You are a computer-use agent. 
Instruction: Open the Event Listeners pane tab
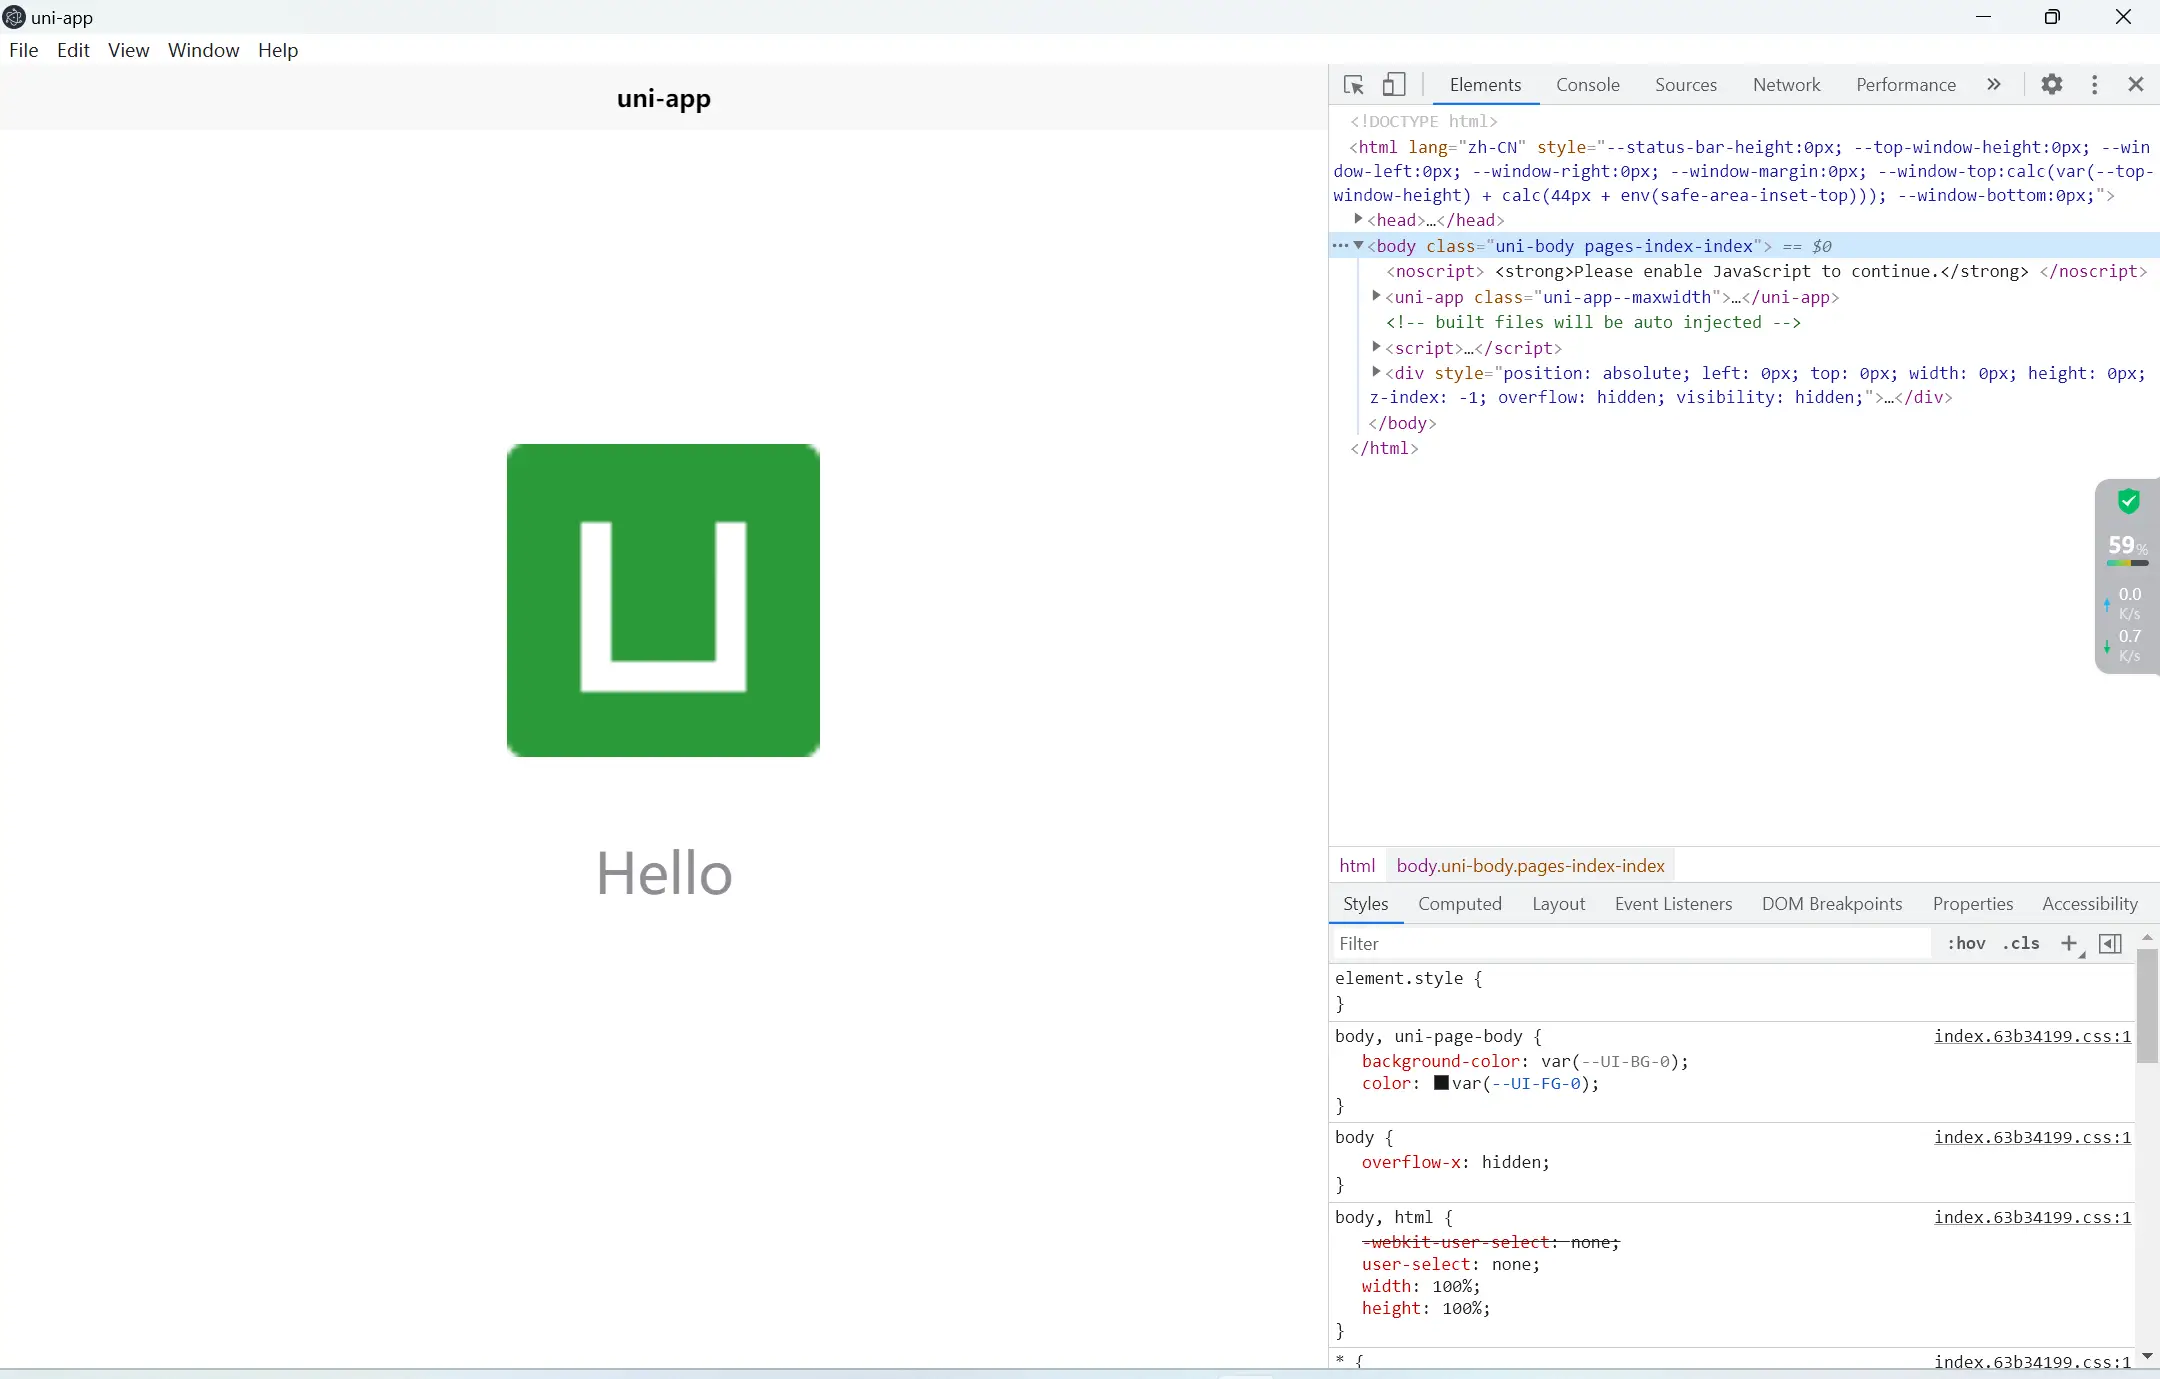tap(1673, 904)
